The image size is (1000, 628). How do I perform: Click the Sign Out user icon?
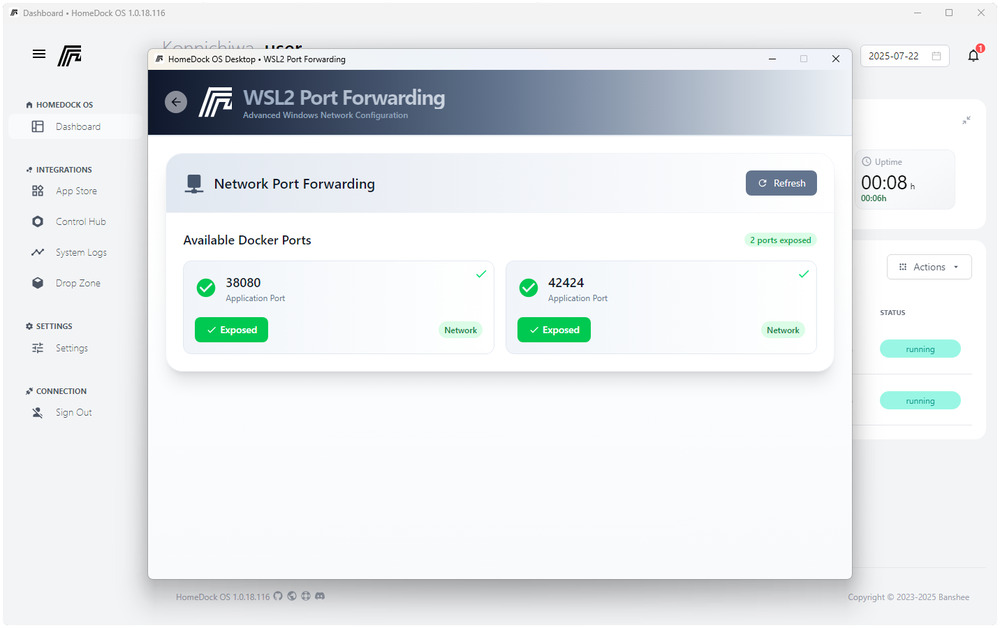tap(38, 413)
